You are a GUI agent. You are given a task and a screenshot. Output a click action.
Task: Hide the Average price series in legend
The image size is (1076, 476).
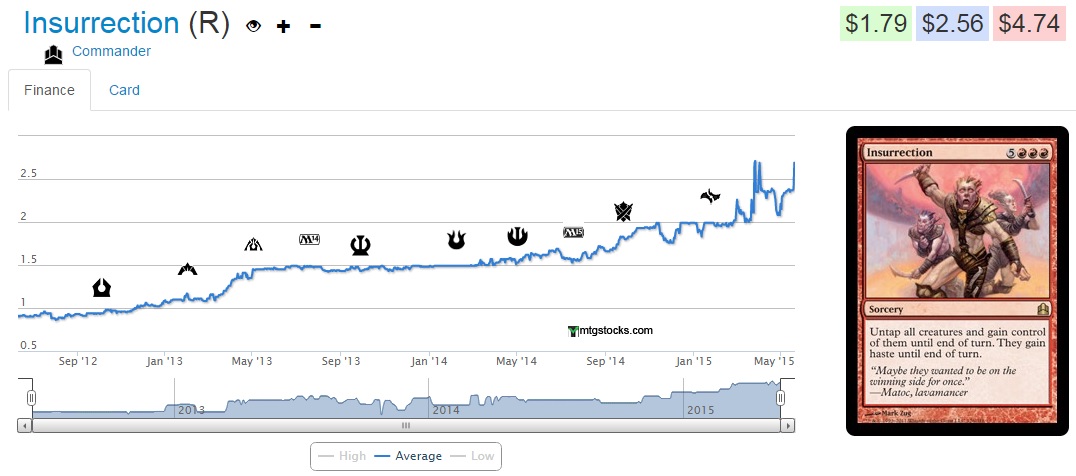408,456
